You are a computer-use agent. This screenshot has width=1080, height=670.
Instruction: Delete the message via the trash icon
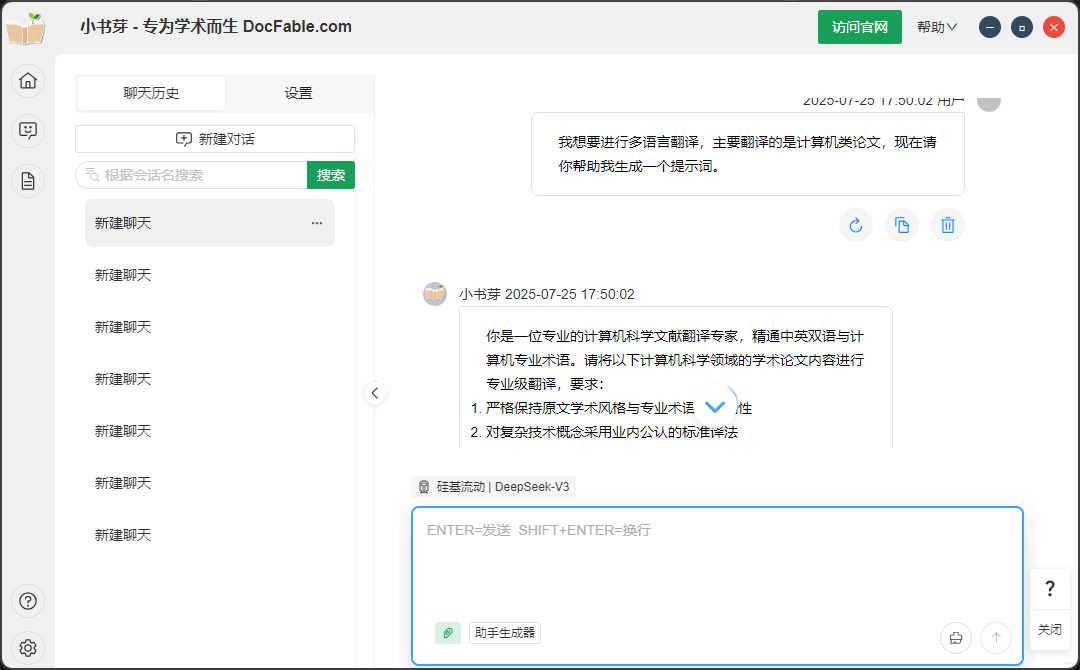[x=948, y=225]
